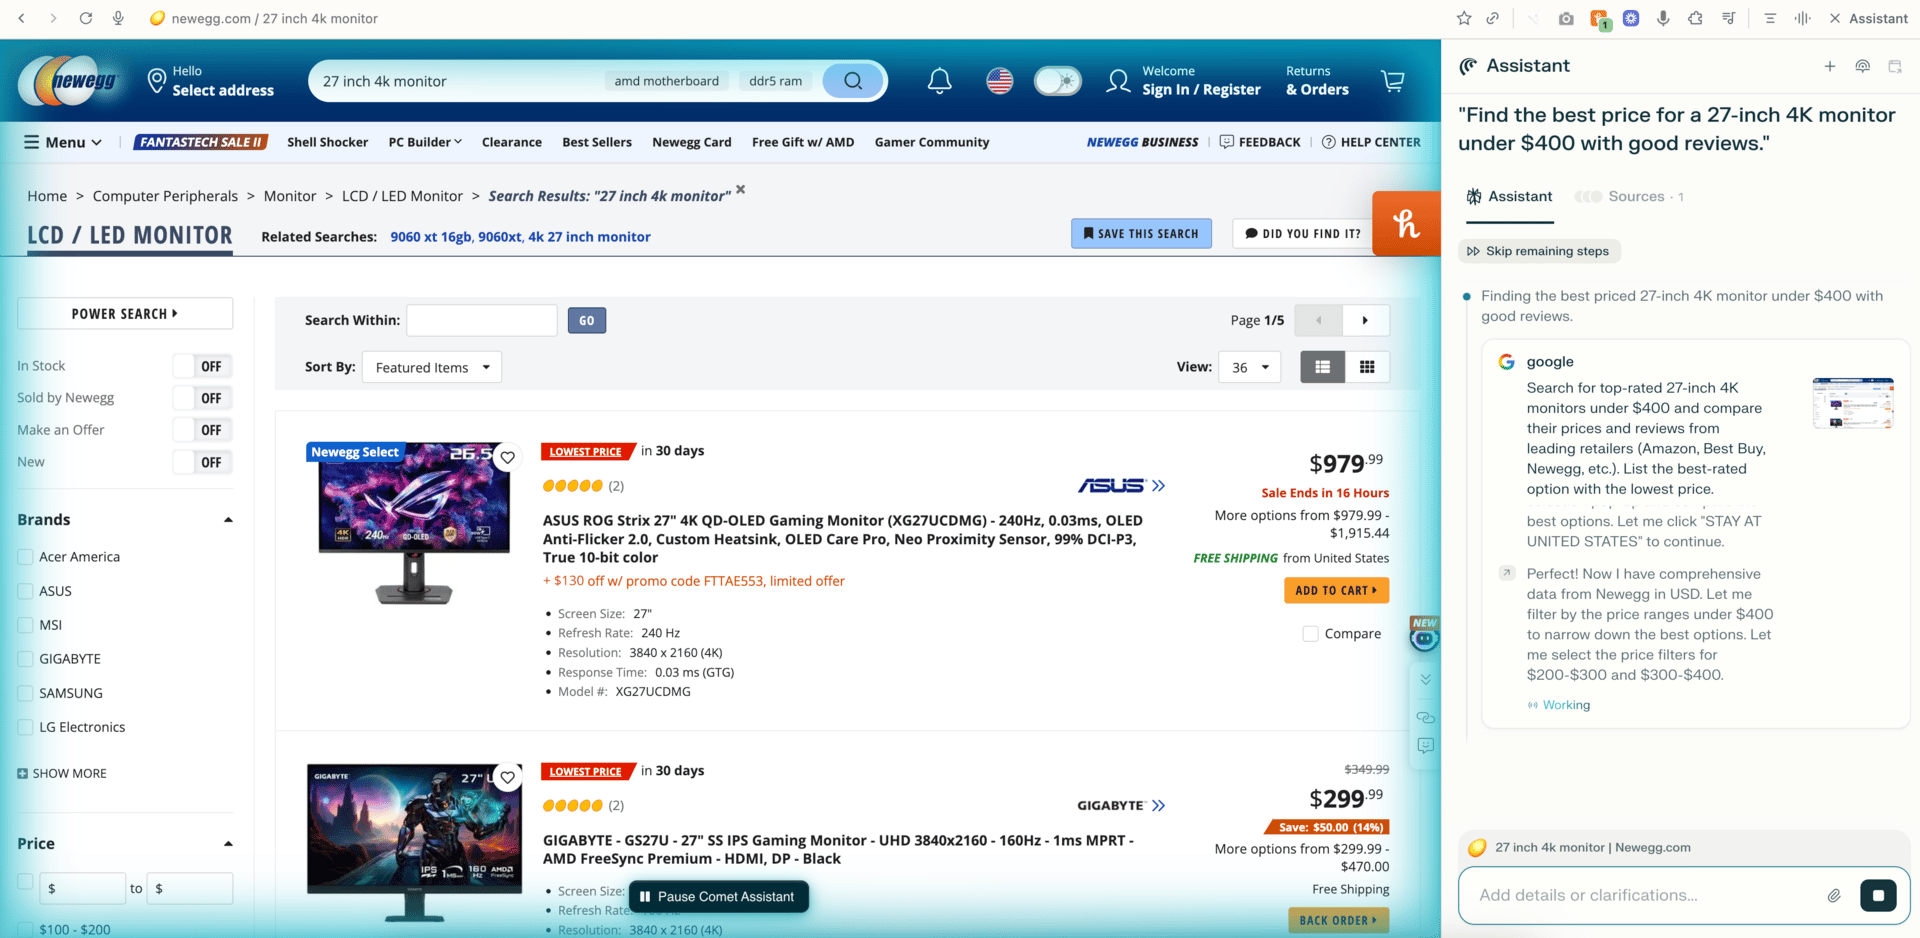The width and height of the screenshot is (1920, 938).
Task: Check the Acer America brand checkbox
Action: pos(26,557)
